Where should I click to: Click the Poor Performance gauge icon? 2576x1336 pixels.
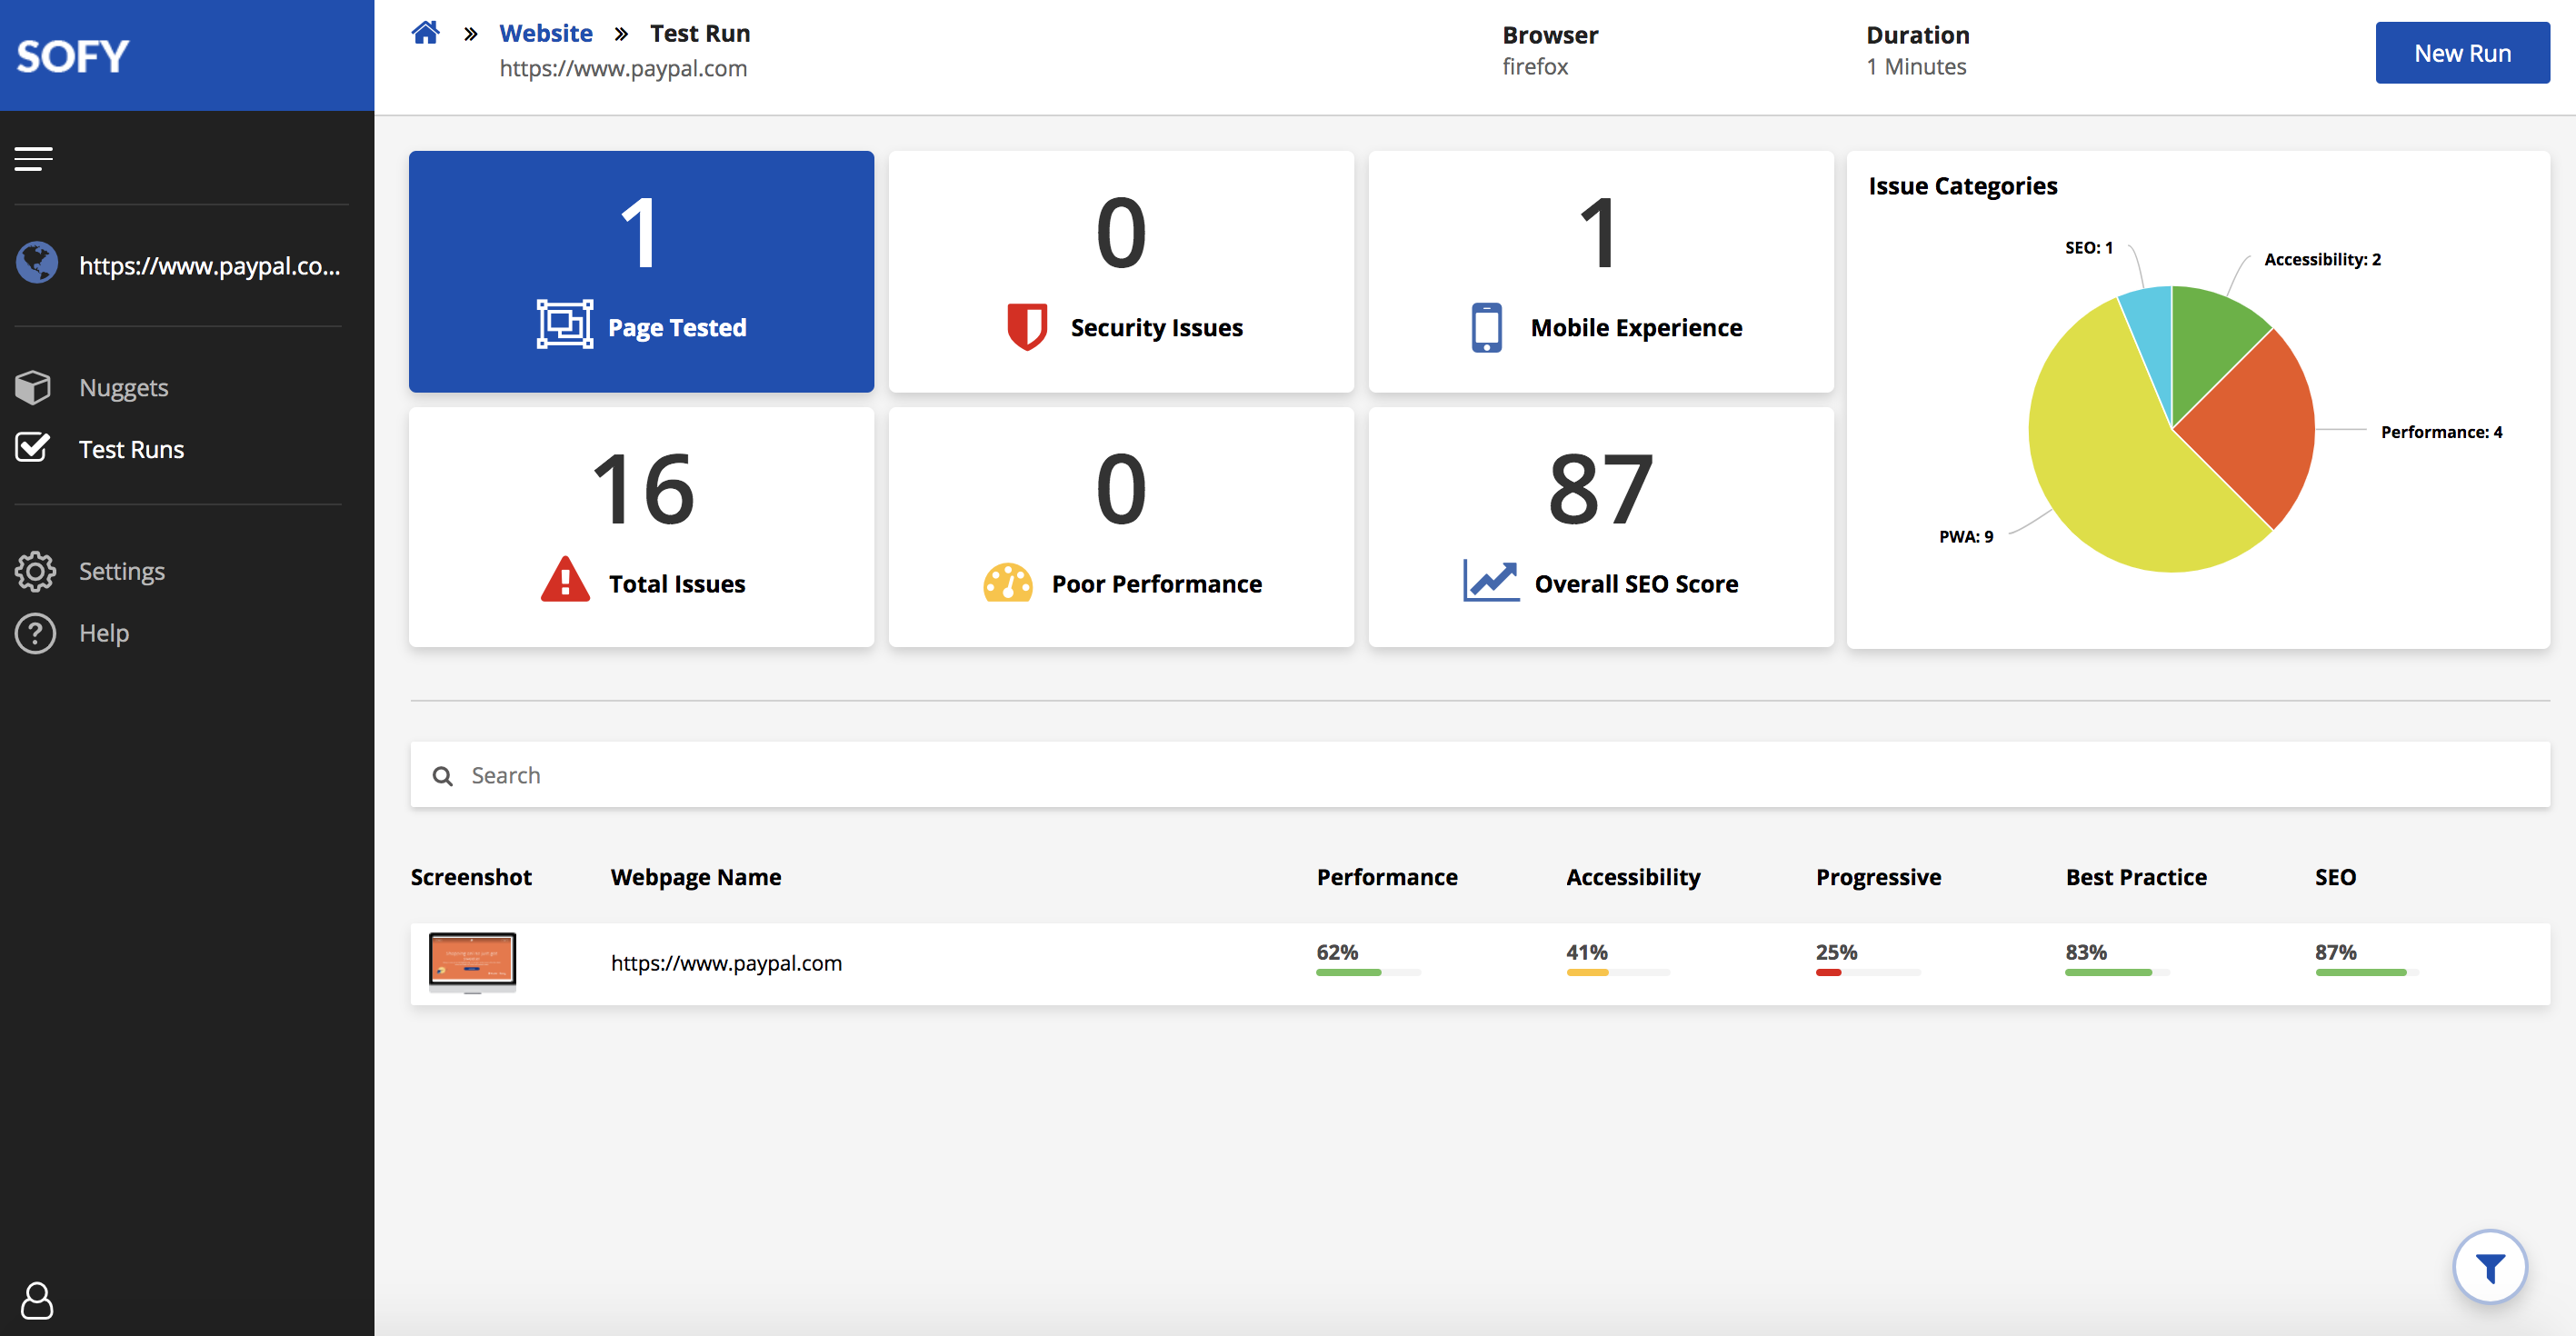pos(1008,582)
